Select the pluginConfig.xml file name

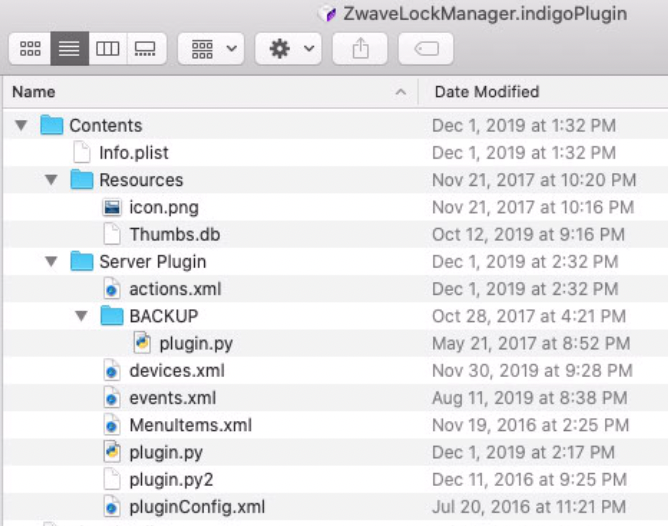[197, 508]
